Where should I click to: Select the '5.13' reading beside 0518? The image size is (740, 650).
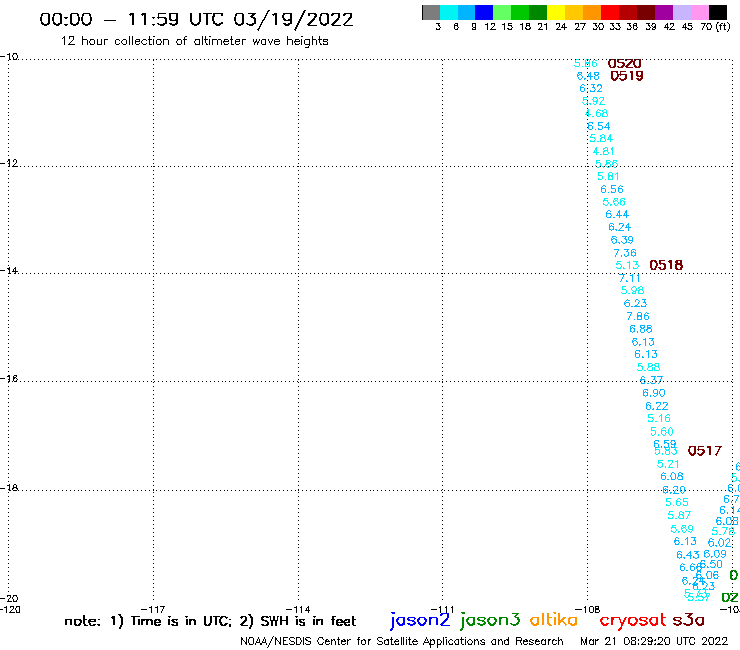(627, 265)
